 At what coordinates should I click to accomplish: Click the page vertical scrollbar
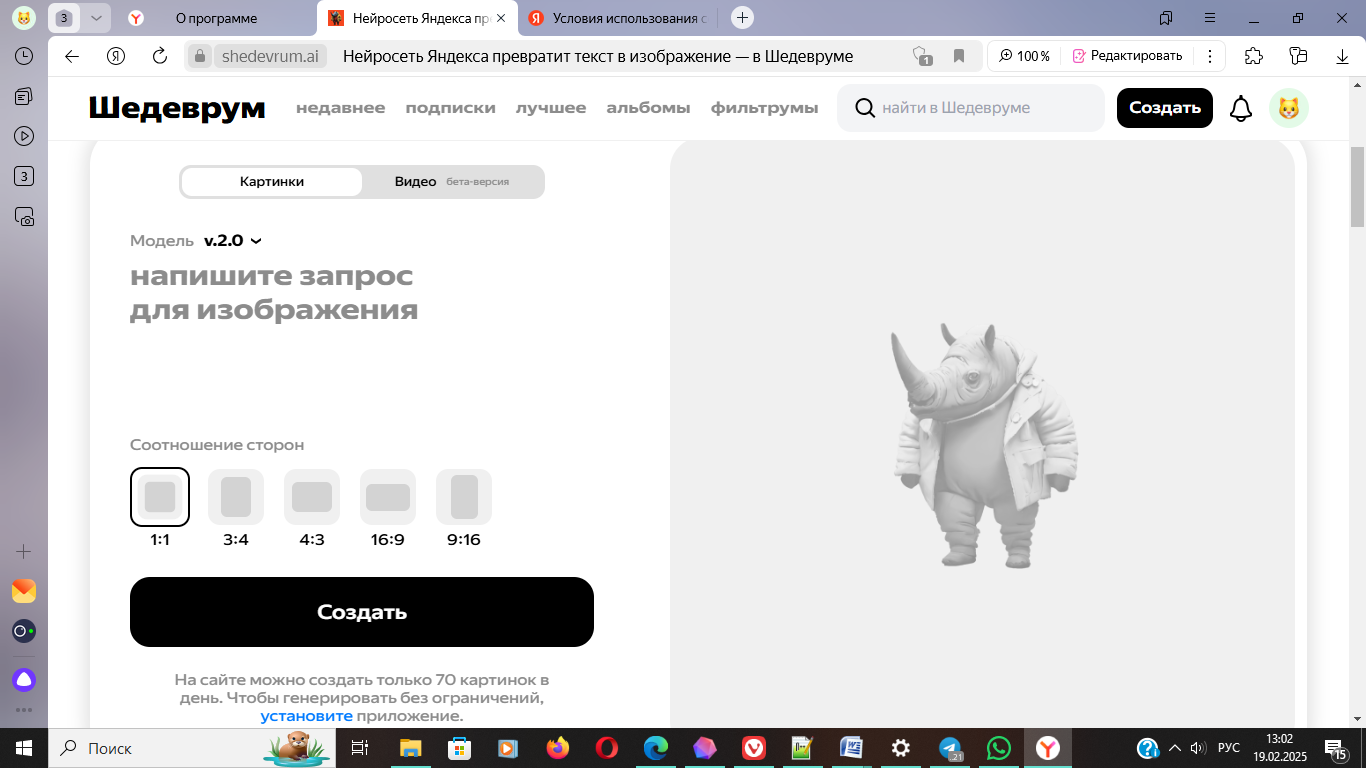(1357, 187)
